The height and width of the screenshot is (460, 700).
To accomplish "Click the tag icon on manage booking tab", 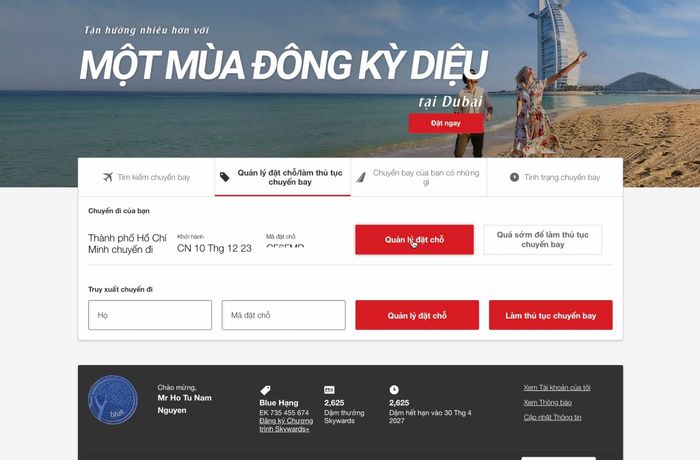I will (225, 177).
